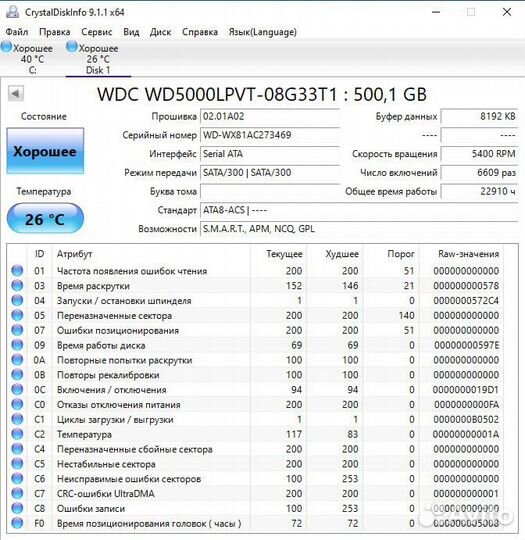
Task: Close the CrystalDiskInfo window
Action: (x=507, y=12)
